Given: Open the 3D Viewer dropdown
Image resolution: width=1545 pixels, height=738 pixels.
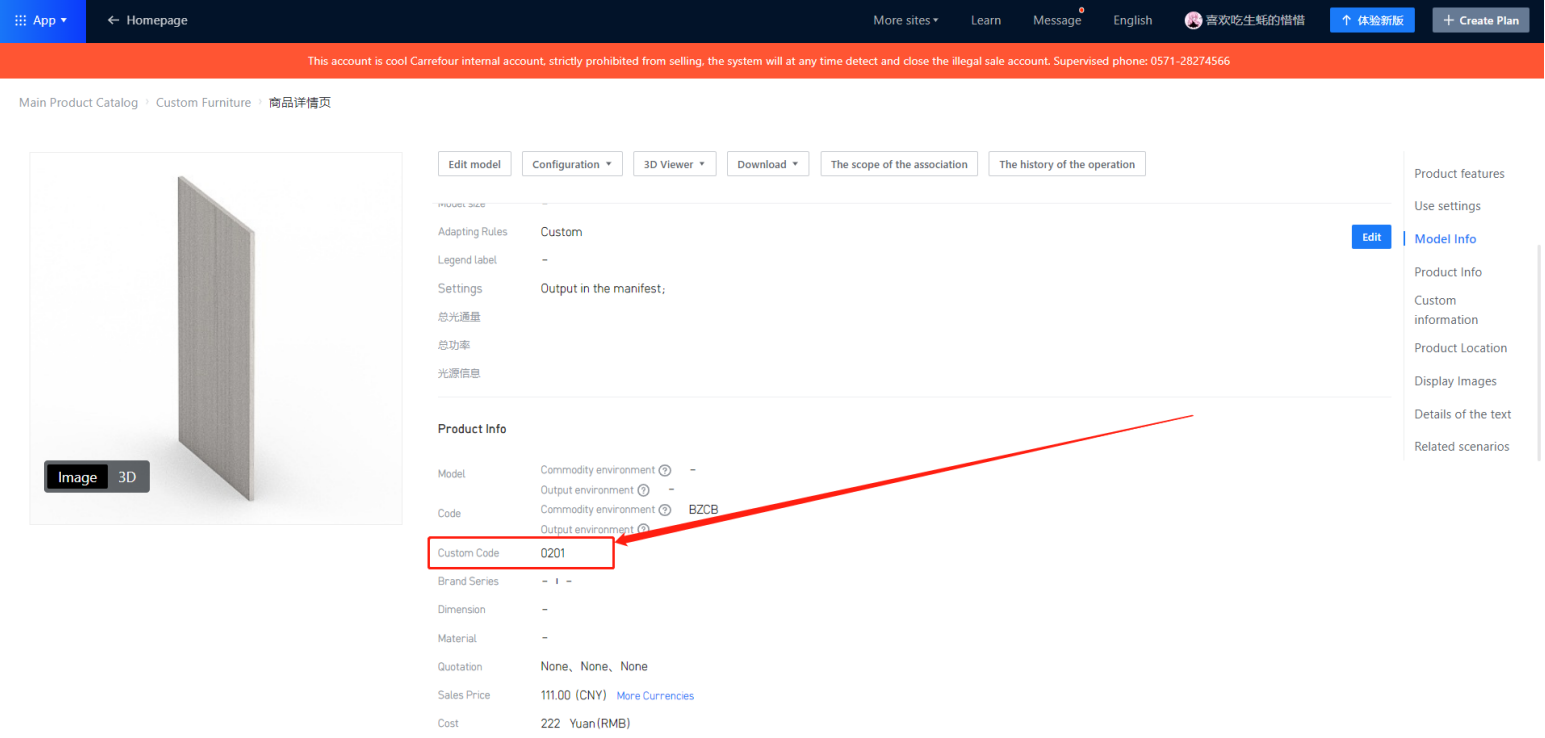Looking at the screenshot, I should 674,164.
